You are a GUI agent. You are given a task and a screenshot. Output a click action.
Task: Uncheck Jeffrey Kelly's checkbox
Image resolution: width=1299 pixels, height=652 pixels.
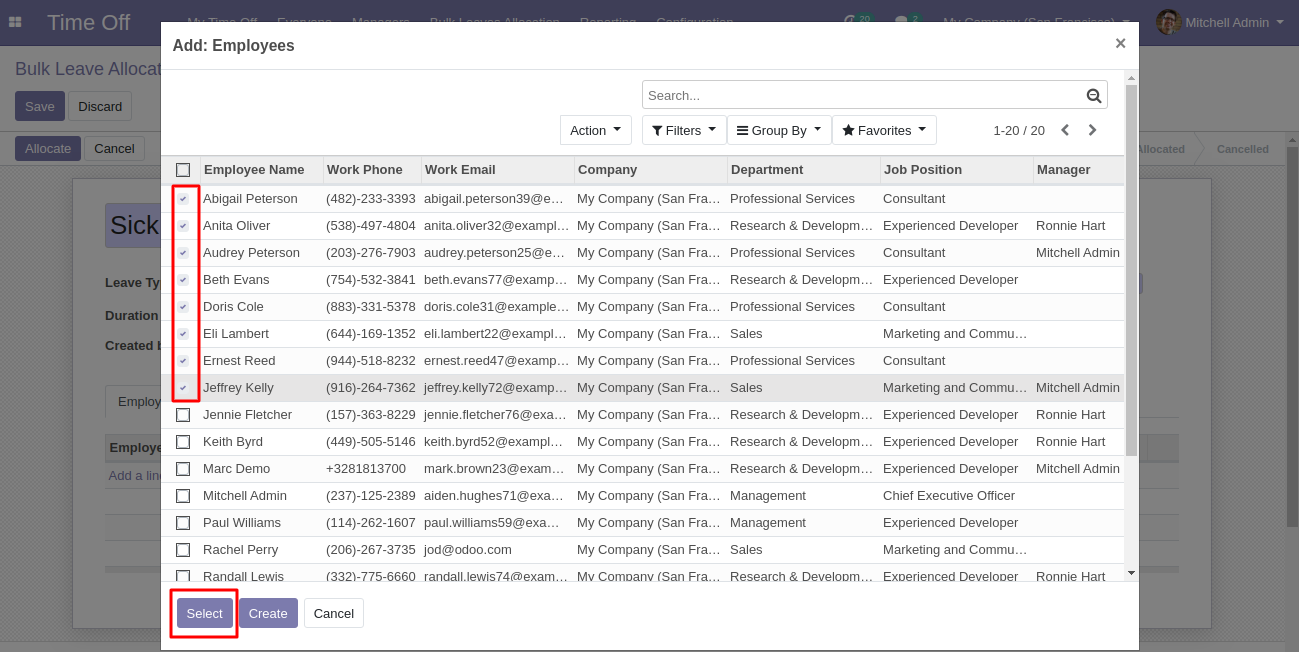[183, 388]
